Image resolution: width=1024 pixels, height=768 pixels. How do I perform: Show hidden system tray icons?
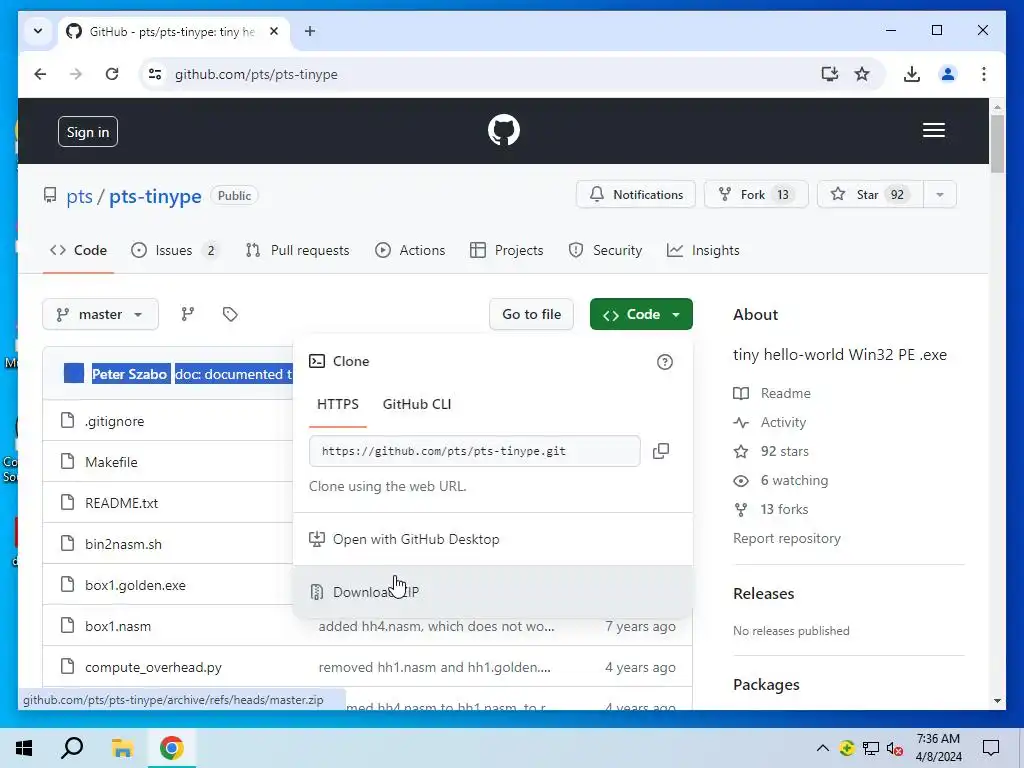click(823, 748)
